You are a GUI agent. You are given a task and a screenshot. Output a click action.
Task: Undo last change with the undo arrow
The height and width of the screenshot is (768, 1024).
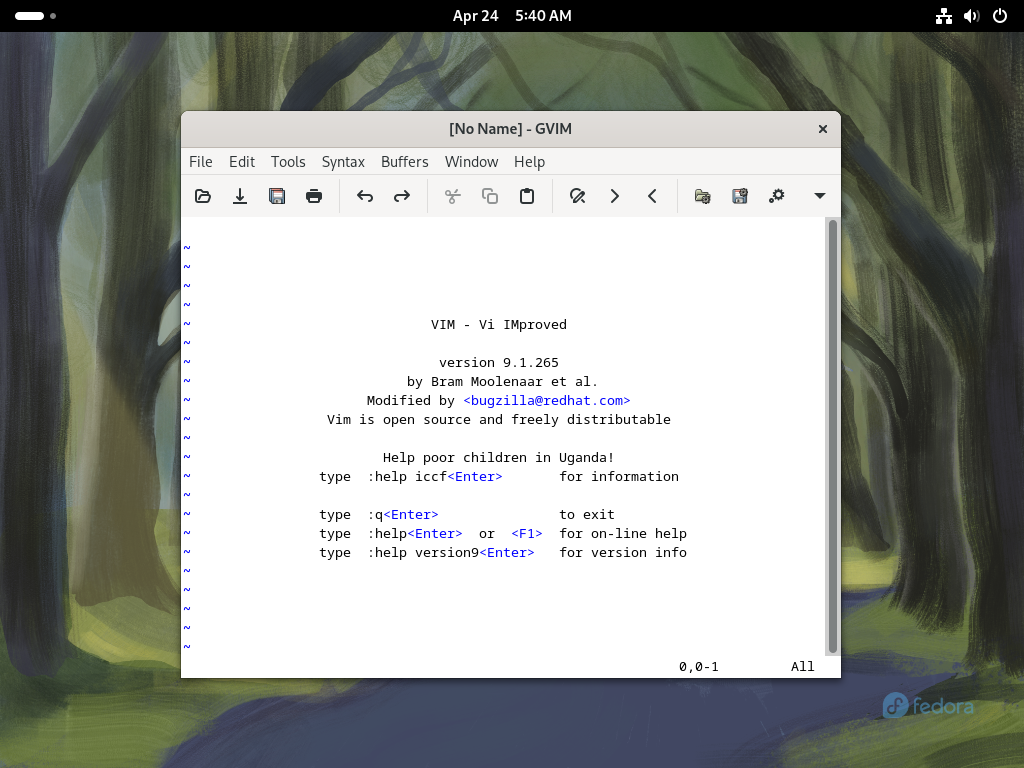[365, 196]
